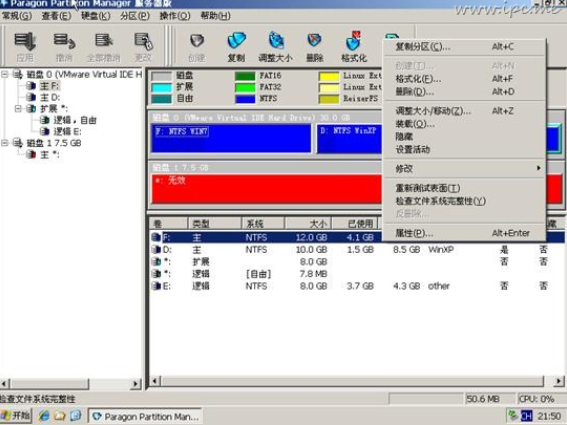567x425 pixels.
Task: Sort by the 系统 column header
Action: click(263, 224)
